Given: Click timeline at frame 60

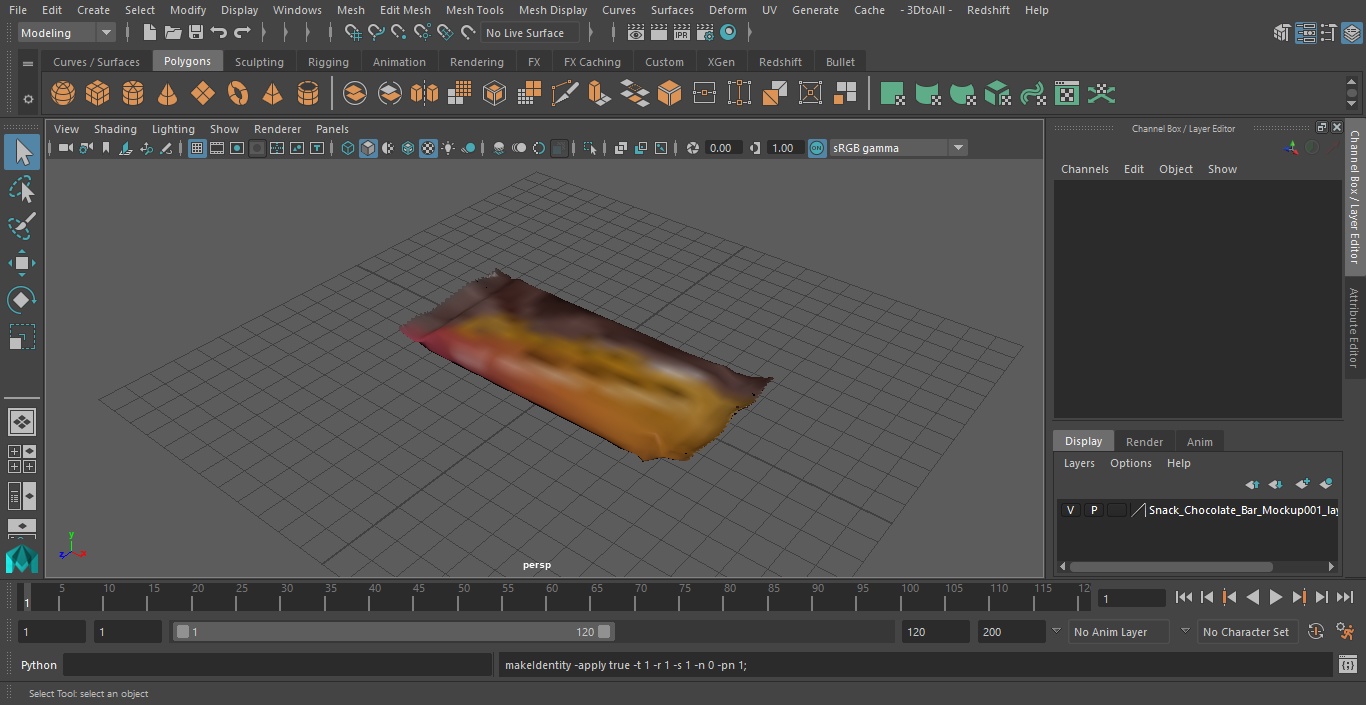Looking at the screenshot, I should [552, 597].
